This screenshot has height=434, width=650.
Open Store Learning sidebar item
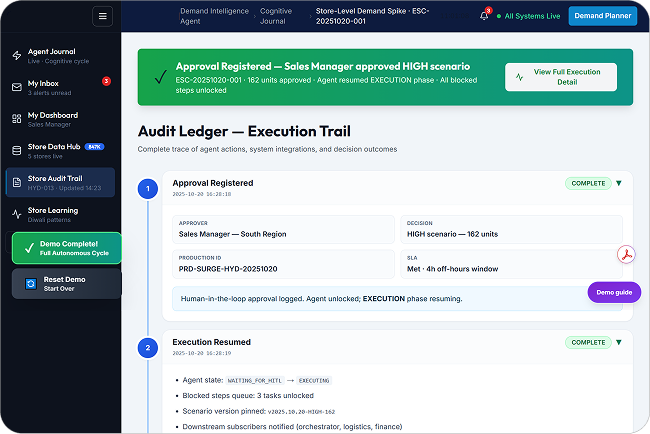[60, 214]
